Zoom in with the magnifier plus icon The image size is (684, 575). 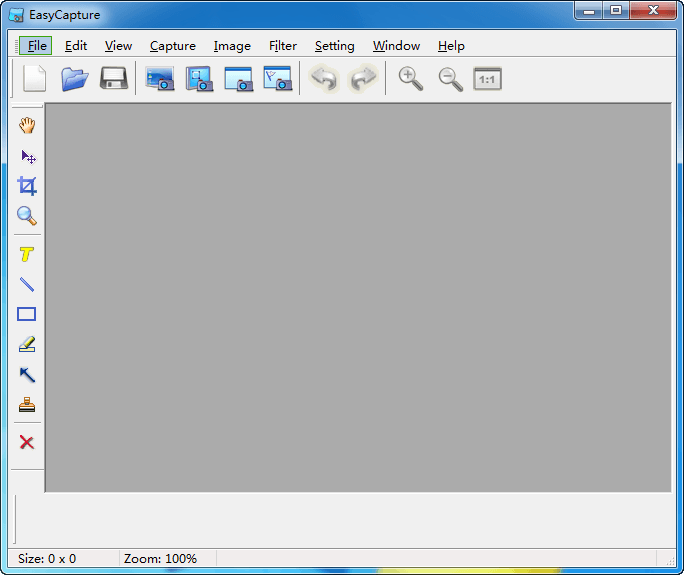(x=410, y=79)
